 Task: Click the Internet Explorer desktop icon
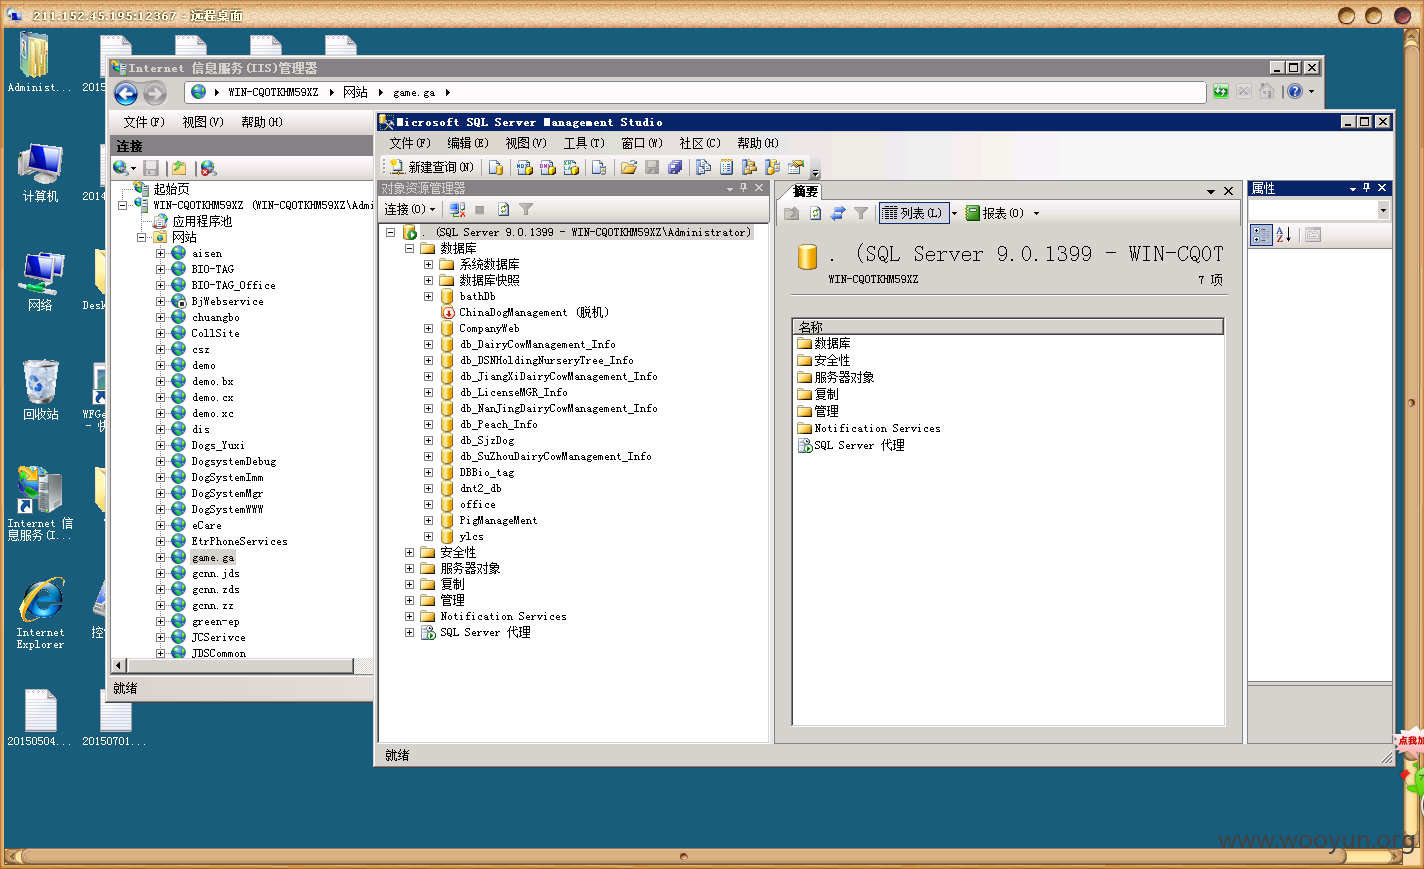tap(41, 613)
